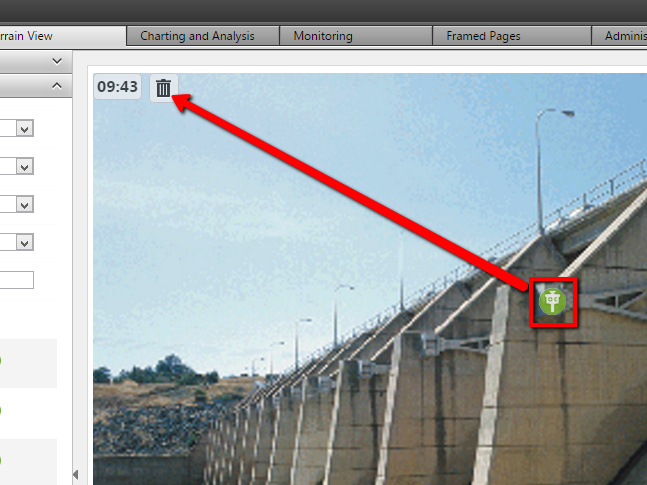The height and width of the screenshot is (485, 647).
Task: Click the dam photo background image
Action: coord(370,279)
